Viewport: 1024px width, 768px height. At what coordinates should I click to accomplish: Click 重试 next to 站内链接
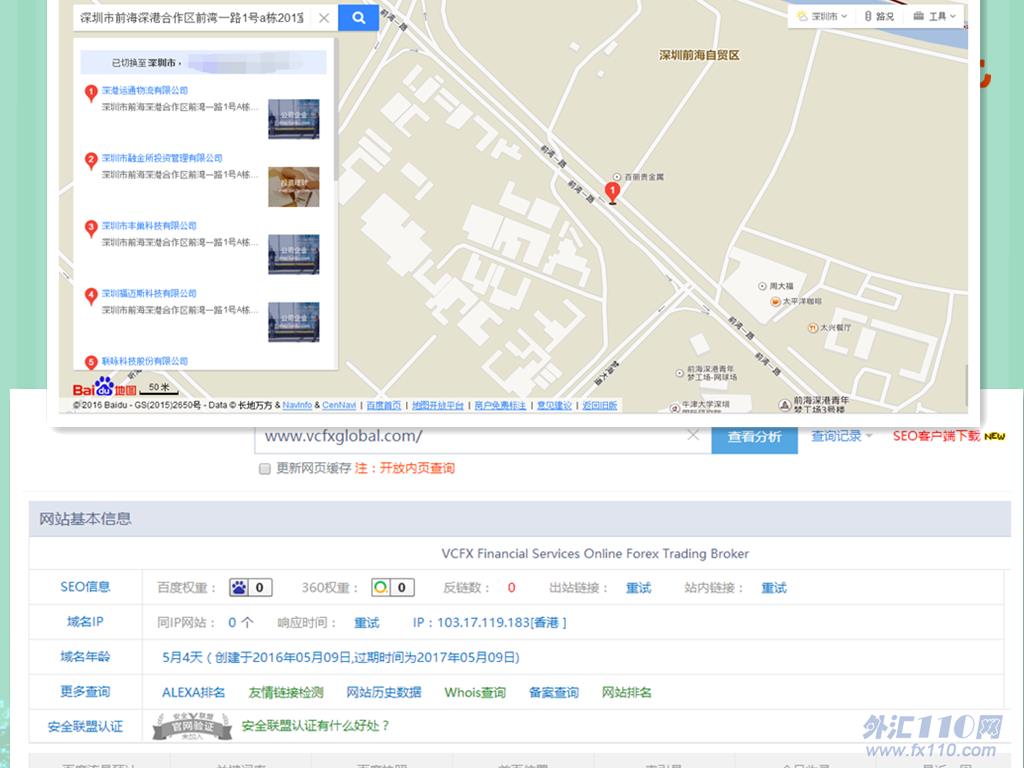(x=774, y=588)
